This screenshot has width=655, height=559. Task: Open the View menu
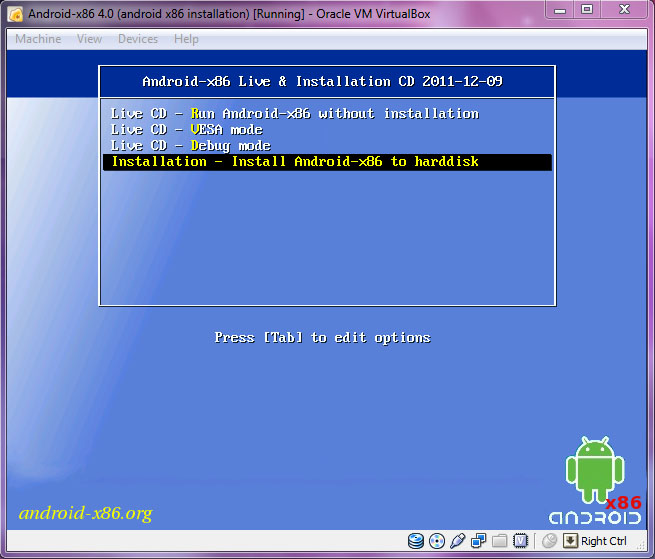89,39
